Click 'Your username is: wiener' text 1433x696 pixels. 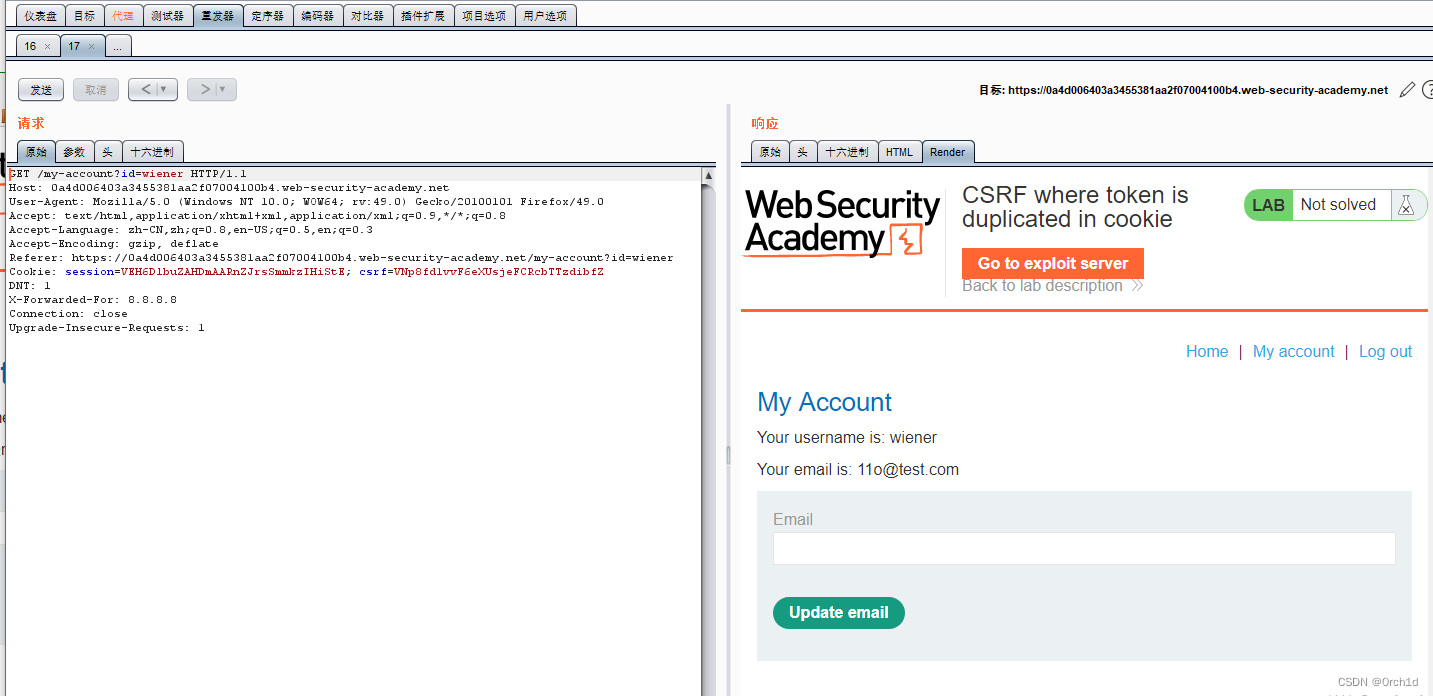click(x=847, y=438)
